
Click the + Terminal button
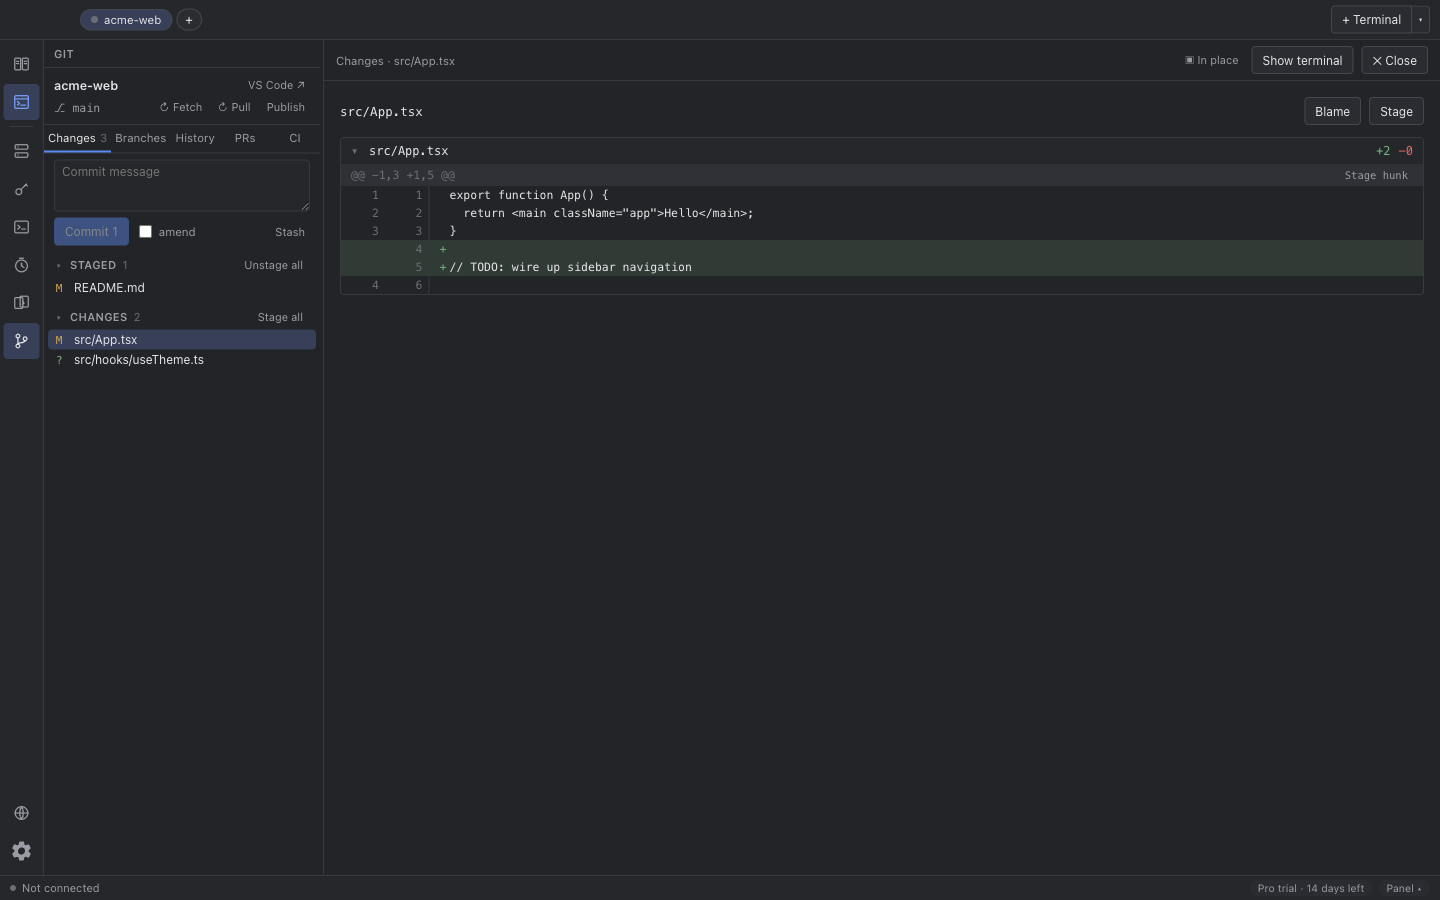(x=1371, y=20)
